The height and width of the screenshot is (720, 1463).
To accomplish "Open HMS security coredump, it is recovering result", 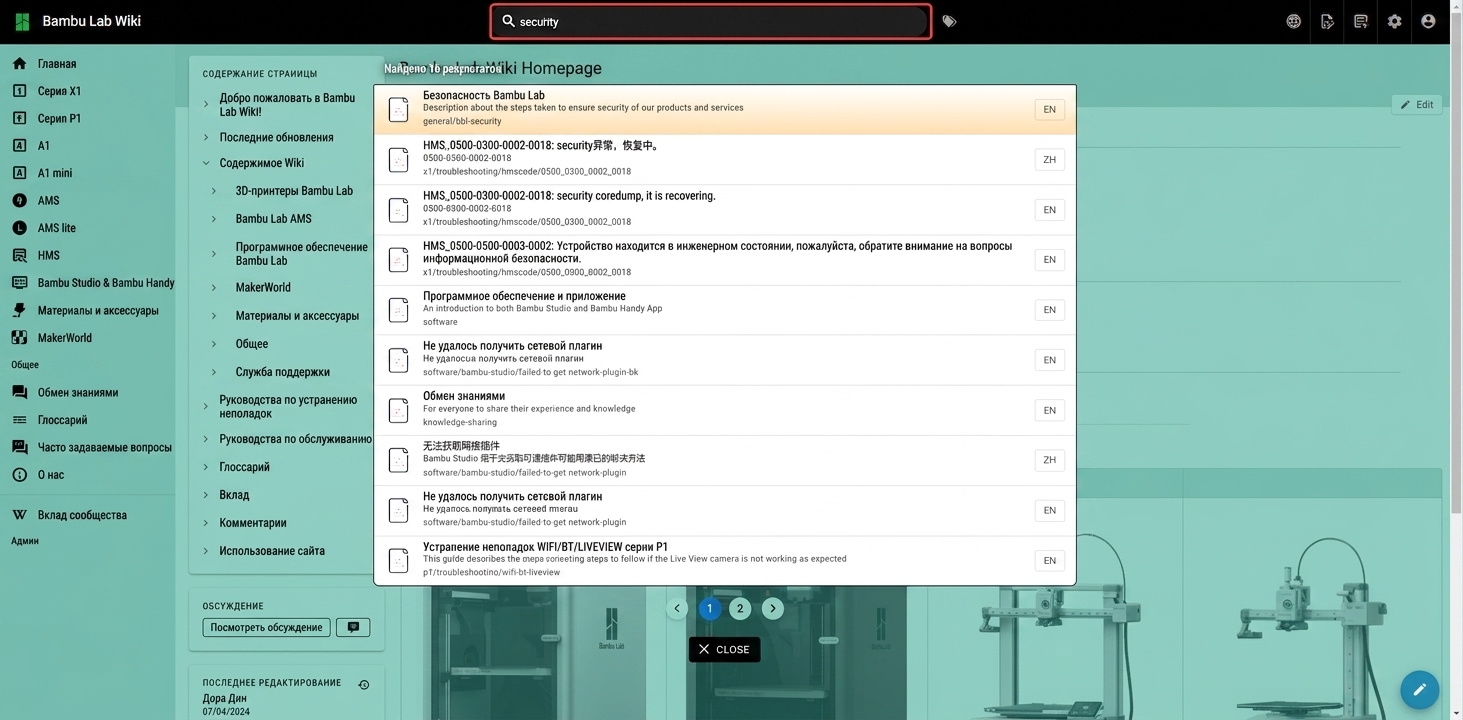I will [725, 210].
